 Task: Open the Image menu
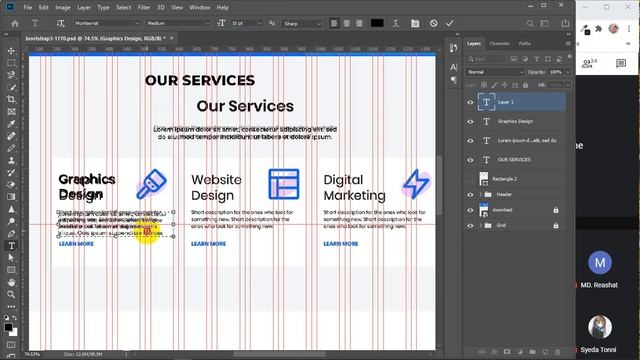(x=62, y=7)
